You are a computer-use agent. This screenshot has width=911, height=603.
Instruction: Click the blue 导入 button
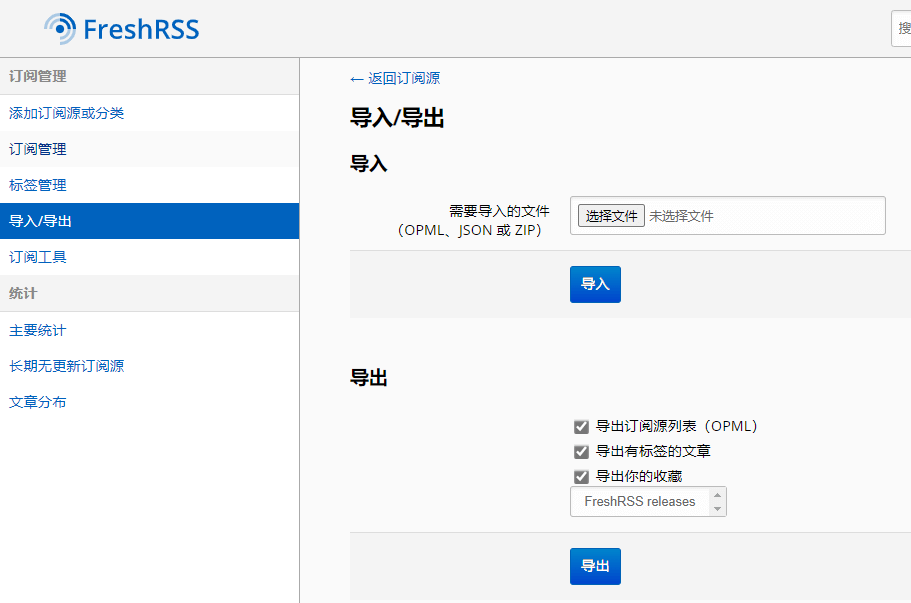tap(595, 284)
